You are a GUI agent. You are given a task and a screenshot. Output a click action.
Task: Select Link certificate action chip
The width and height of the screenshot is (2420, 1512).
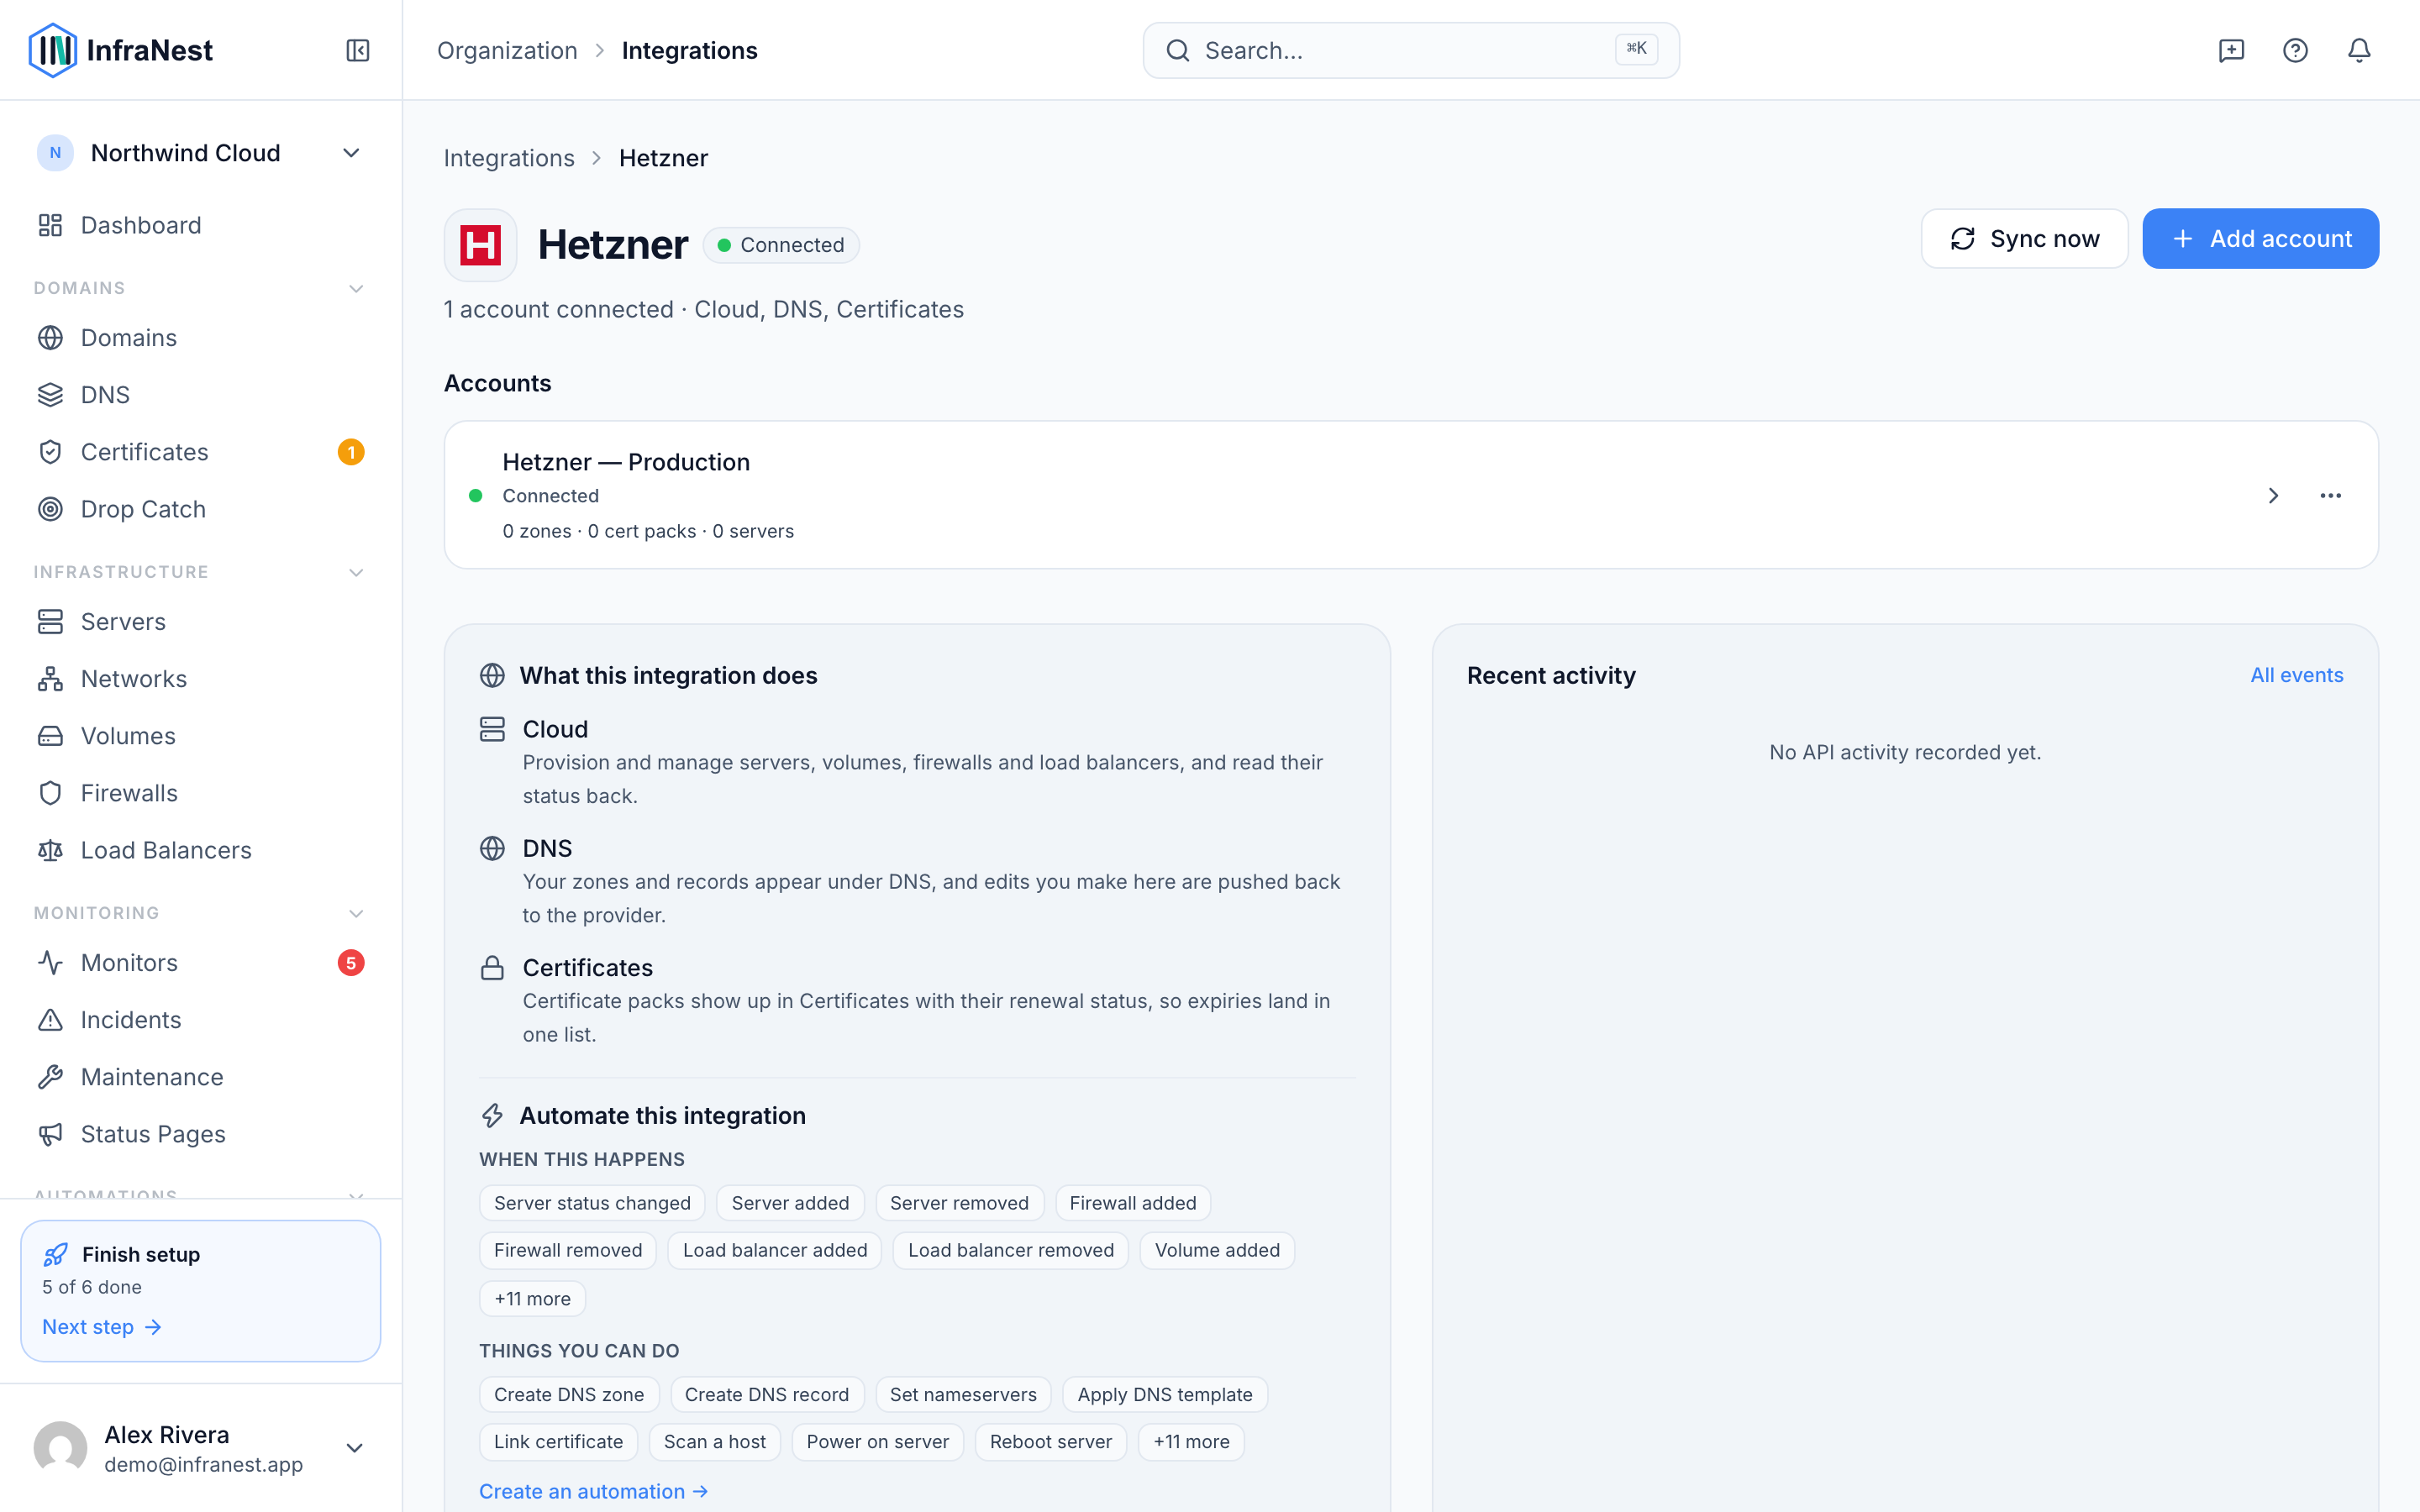[558, 1442]
